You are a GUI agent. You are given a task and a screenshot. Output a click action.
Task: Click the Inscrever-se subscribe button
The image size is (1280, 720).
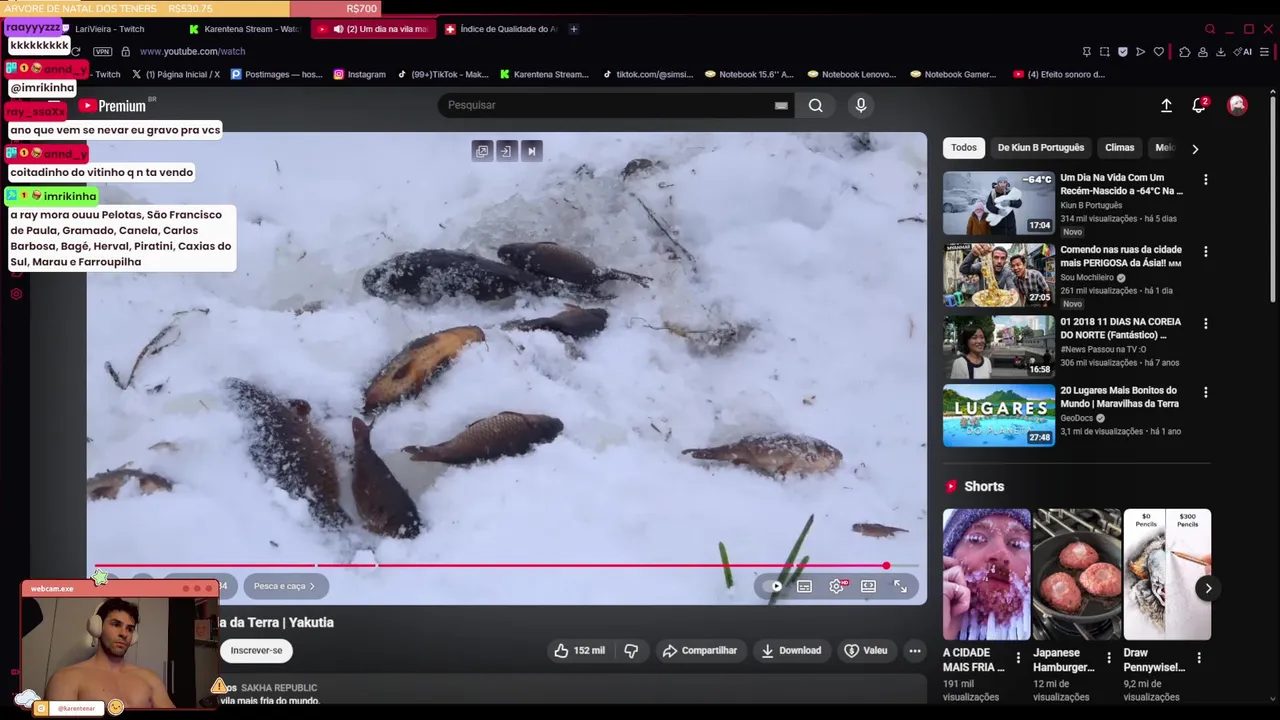(x=256, y=650)
